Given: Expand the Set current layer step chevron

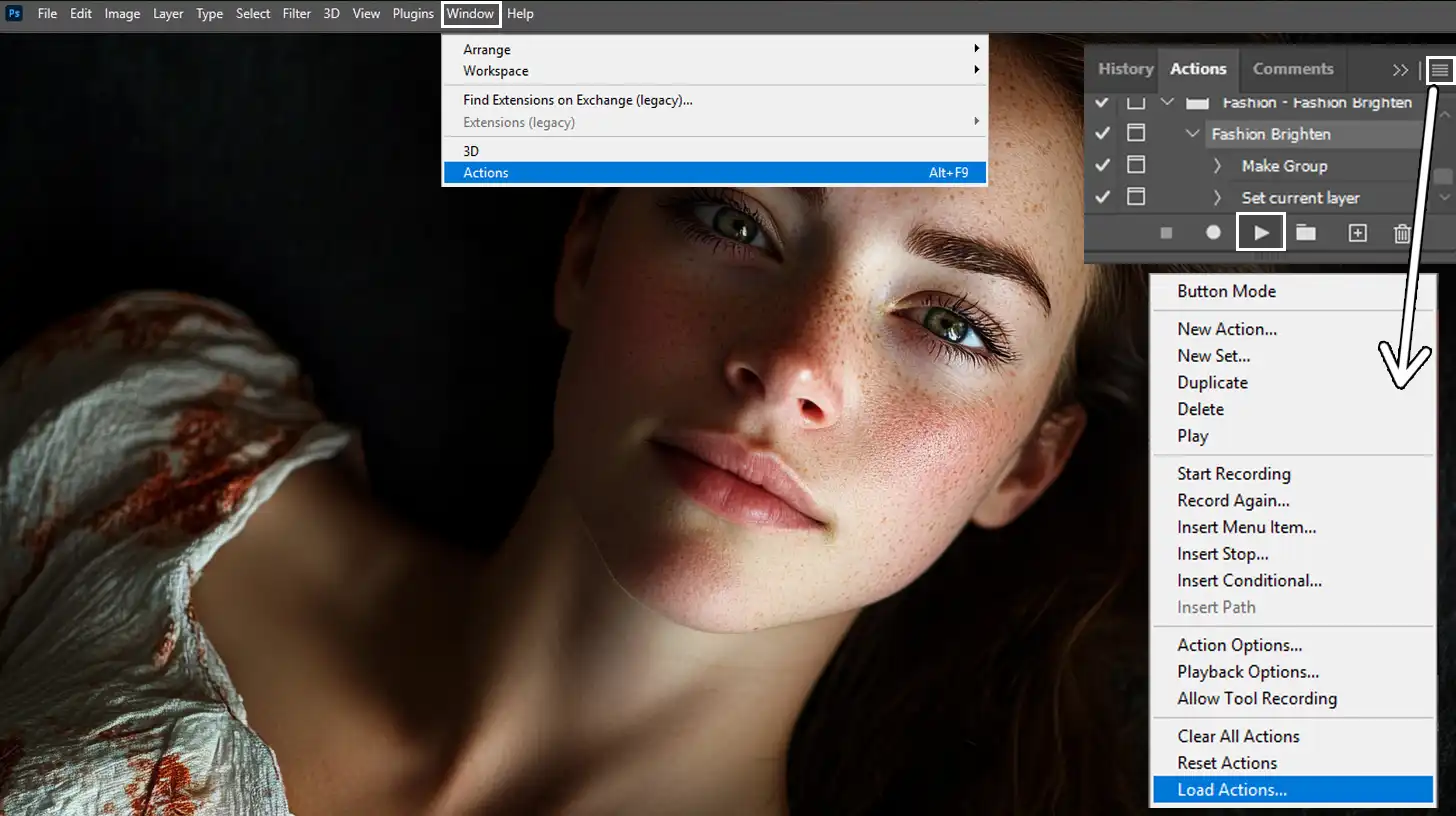Looking at the screenshot, I should pyautogui.click(x=1217, y=197).
